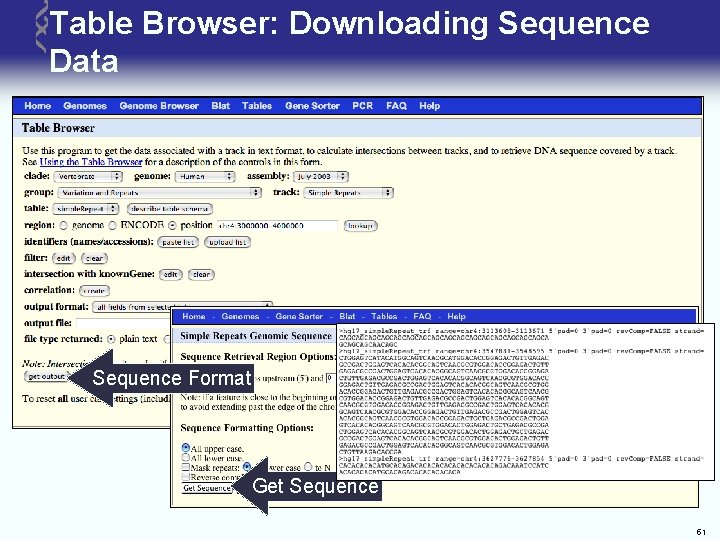The height and width of the screenshot is (540, 720).
Task: Expand the track dropdown showing Simple Repeats
Action: point(349,193)
